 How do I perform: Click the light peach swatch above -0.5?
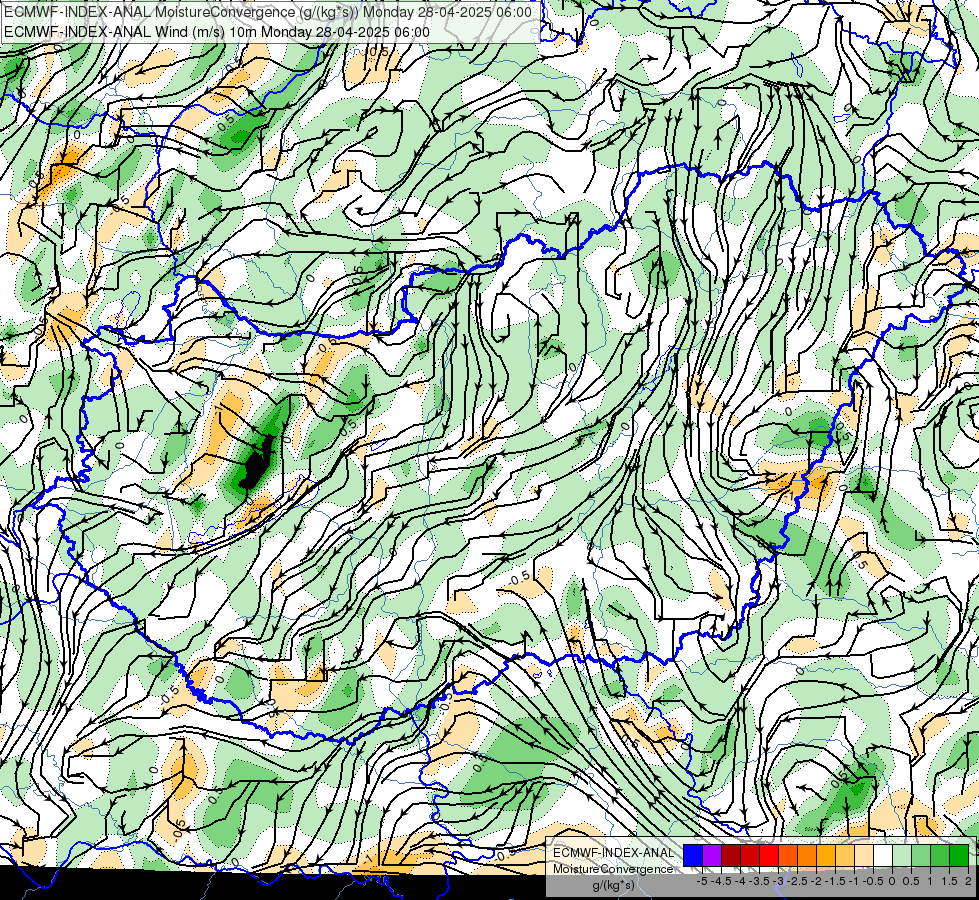click(x=863, y=855)
